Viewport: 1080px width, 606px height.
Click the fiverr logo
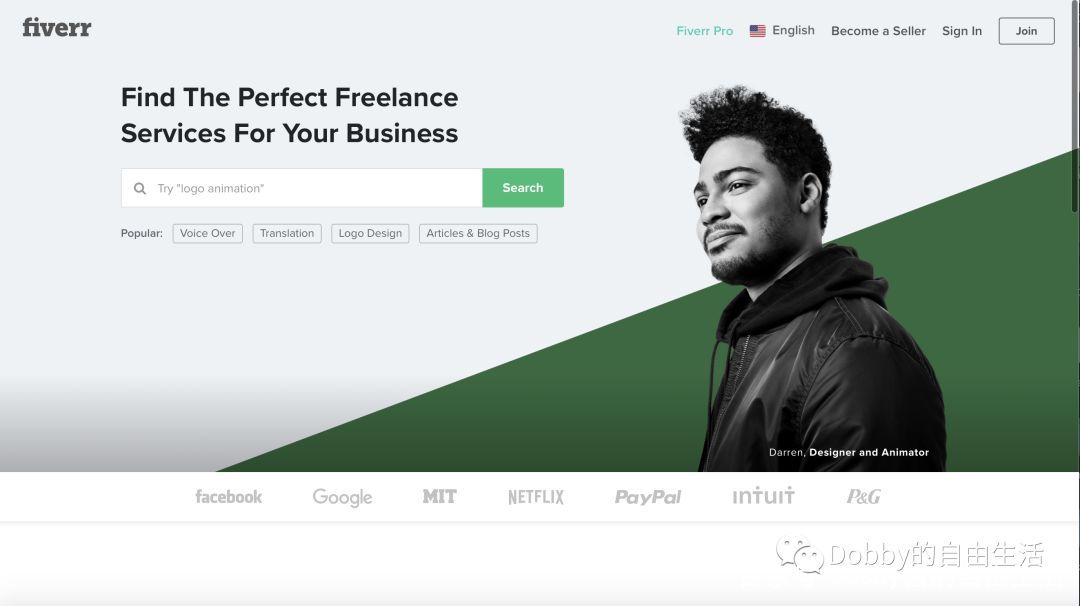[56, 28]
